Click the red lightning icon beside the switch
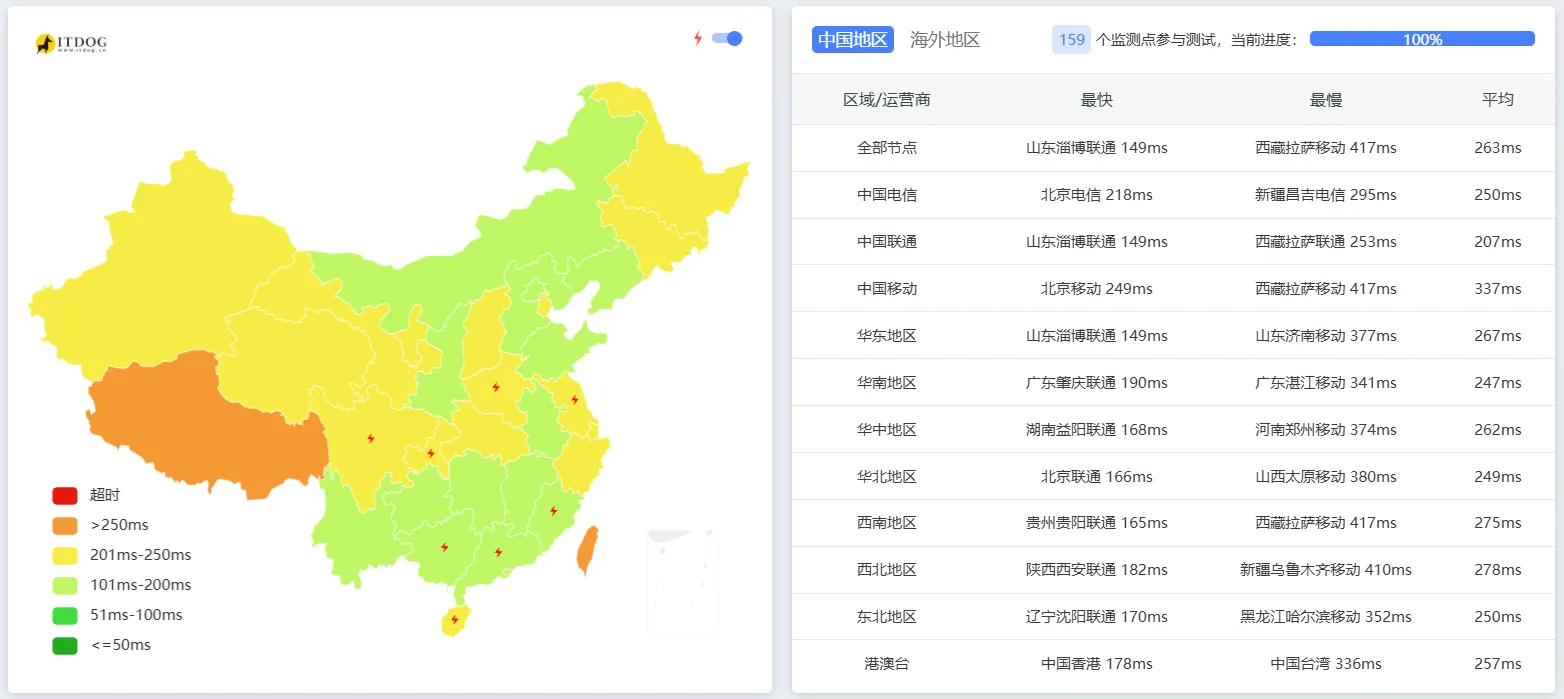The height and width of the screenshot is (699, 1564). pyautogui.click(x=697, y=38)
